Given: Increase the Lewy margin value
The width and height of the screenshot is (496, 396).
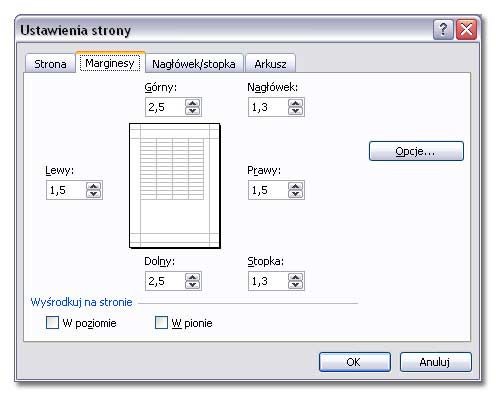Looking at the screenshot, I should (94, 186).
